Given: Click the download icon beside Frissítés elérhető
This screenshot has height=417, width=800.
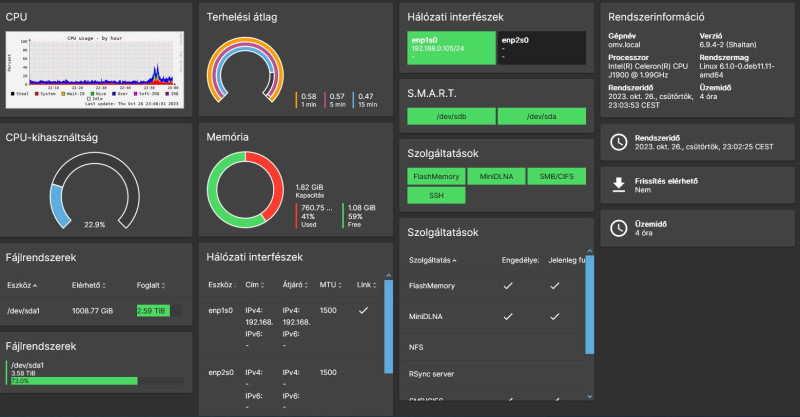Looking at the screenshot, I should [x=618, y=185].
